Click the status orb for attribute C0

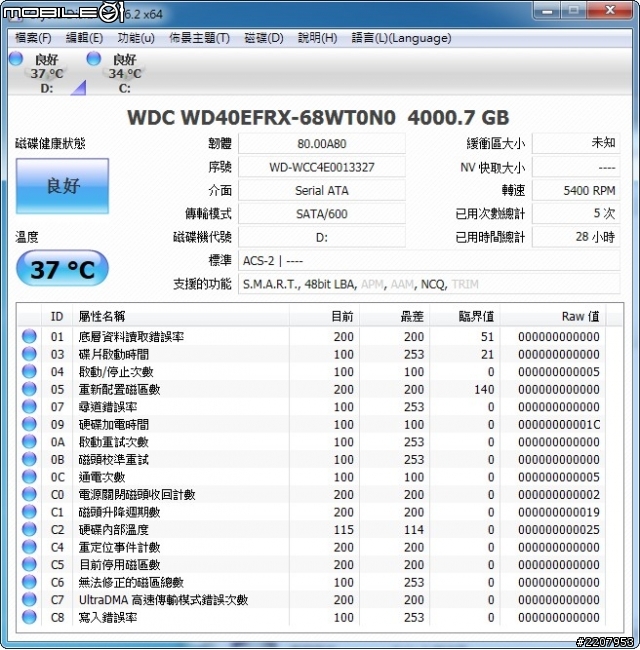point(29,494)
